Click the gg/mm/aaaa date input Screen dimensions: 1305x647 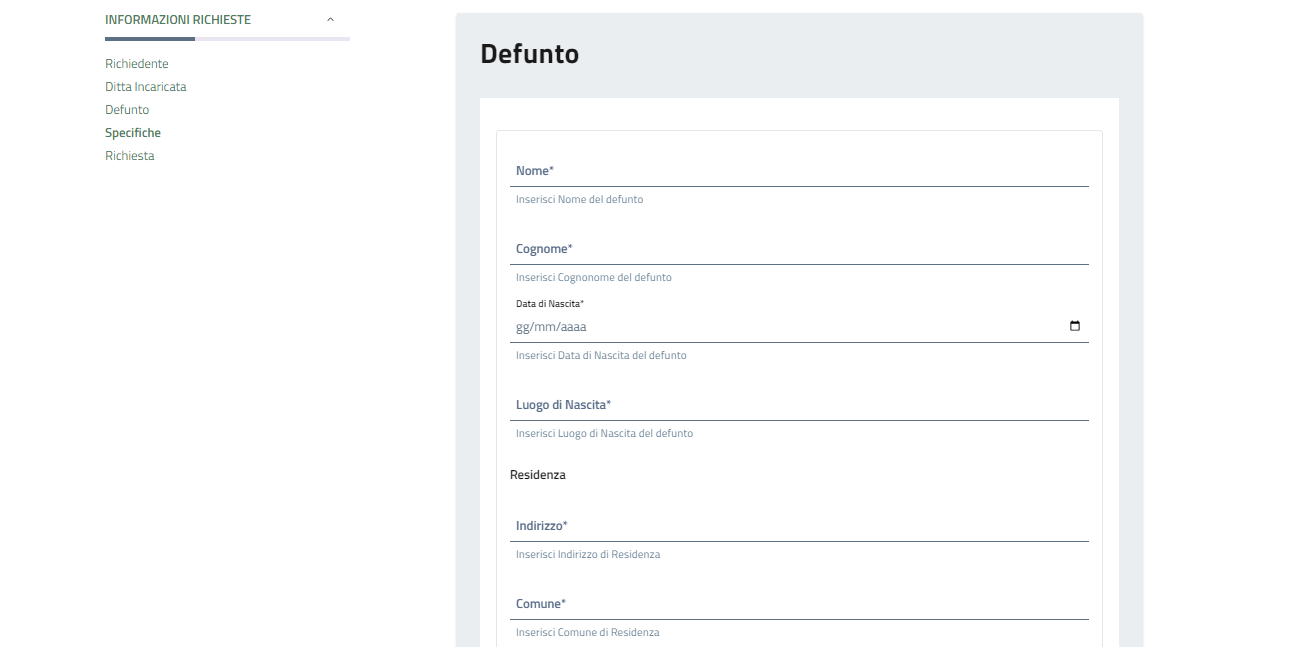[780, 327]
